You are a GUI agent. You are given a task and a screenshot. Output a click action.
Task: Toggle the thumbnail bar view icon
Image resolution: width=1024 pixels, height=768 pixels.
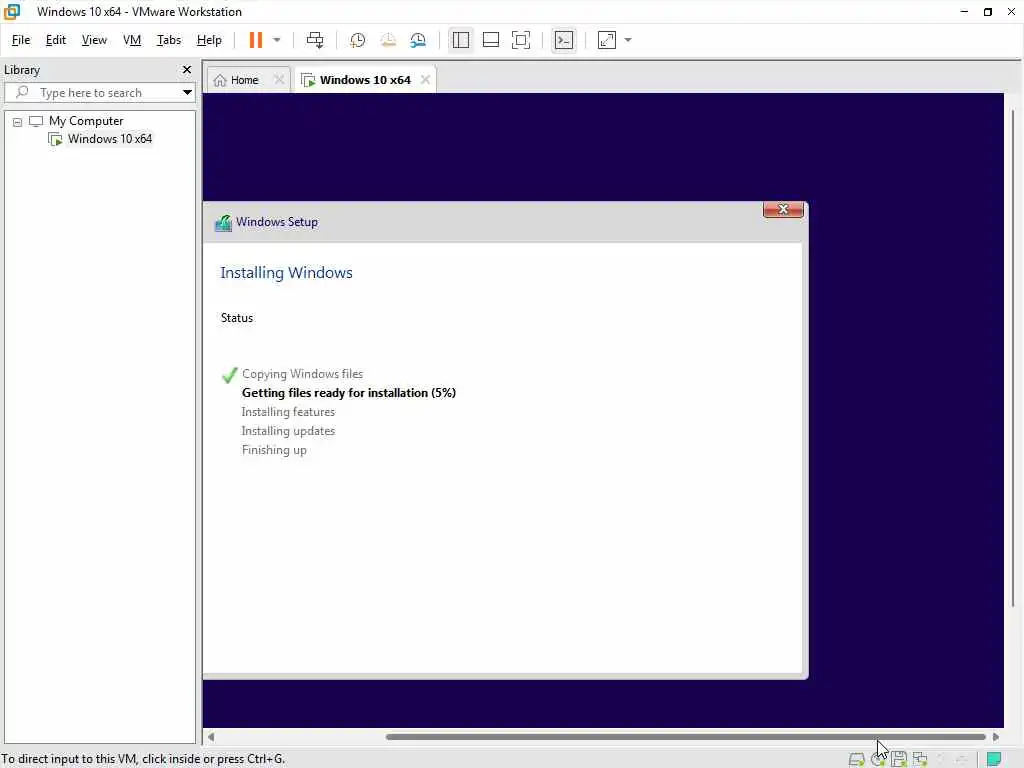(x=490, y=40)
